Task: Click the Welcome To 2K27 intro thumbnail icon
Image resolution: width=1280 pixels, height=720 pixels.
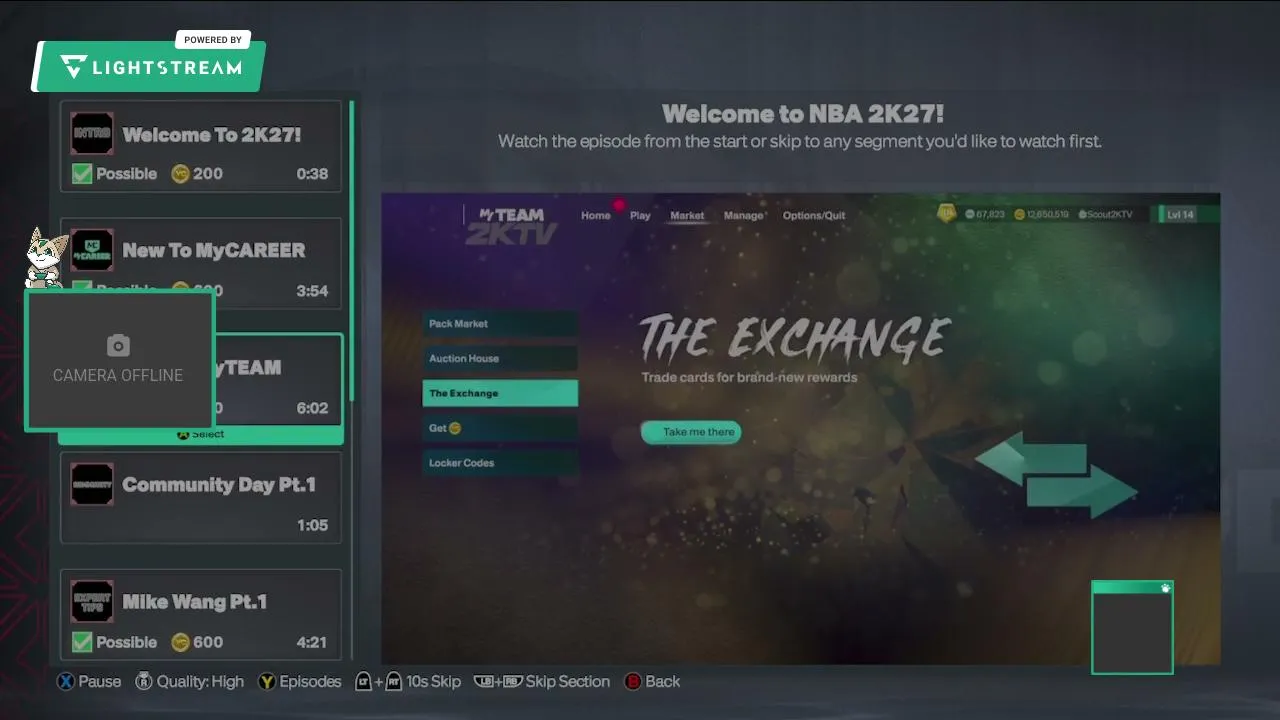Action: click(x=92, y=133)
